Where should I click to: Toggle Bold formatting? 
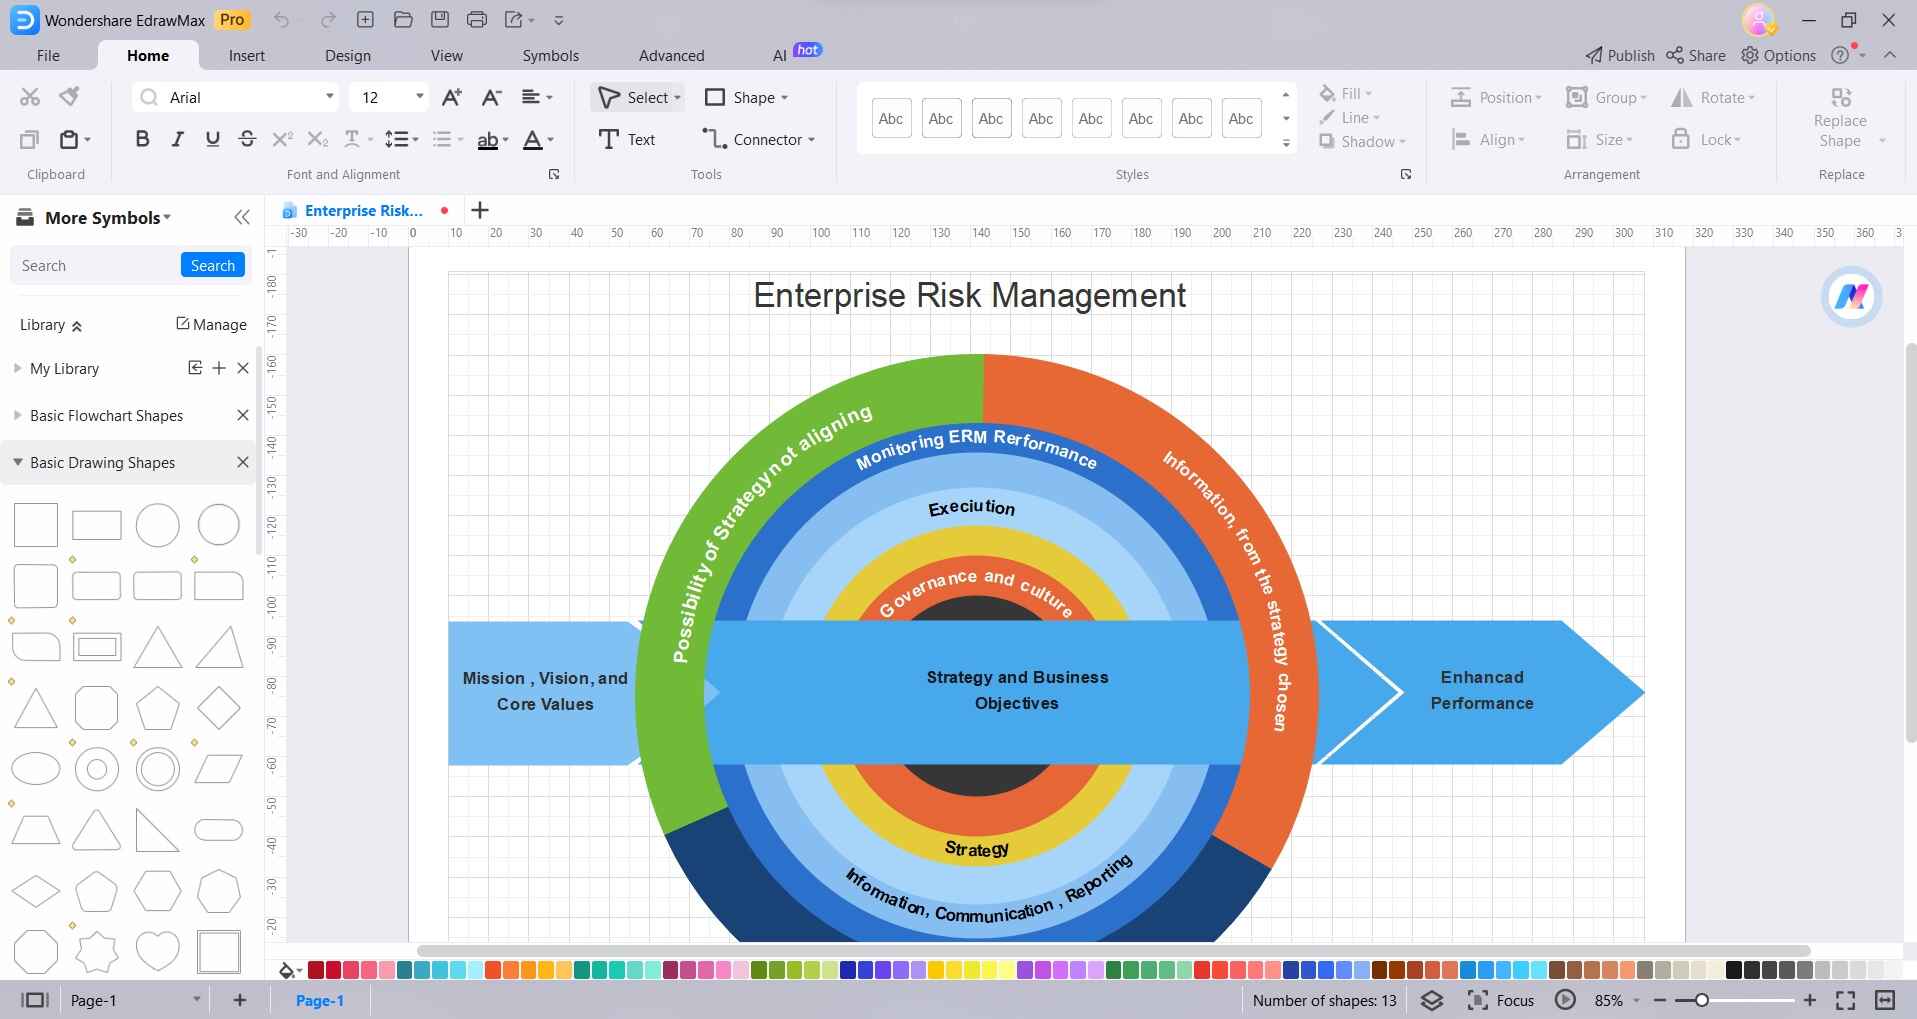(x=142, y=140)
